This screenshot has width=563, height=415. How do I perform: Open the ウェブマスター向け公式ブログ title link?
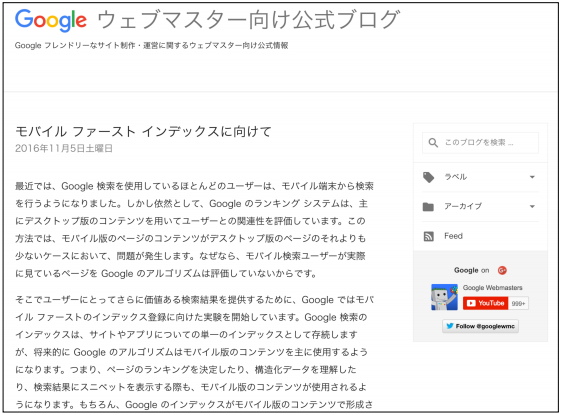click(x=248, y=20)
